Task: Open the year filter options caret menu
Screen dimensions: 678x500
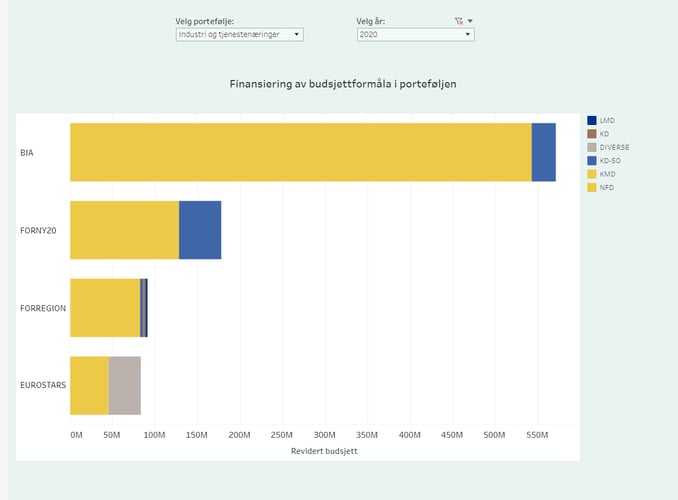Action: click(x=470, y=20)
